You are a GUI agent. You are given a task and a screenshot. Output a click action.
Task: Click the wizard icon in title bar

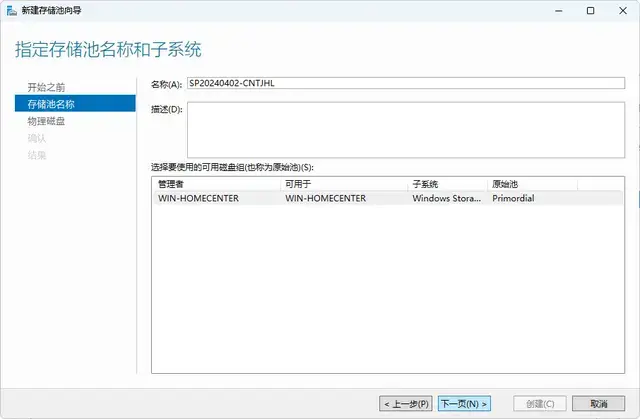[x=11, y=11]
